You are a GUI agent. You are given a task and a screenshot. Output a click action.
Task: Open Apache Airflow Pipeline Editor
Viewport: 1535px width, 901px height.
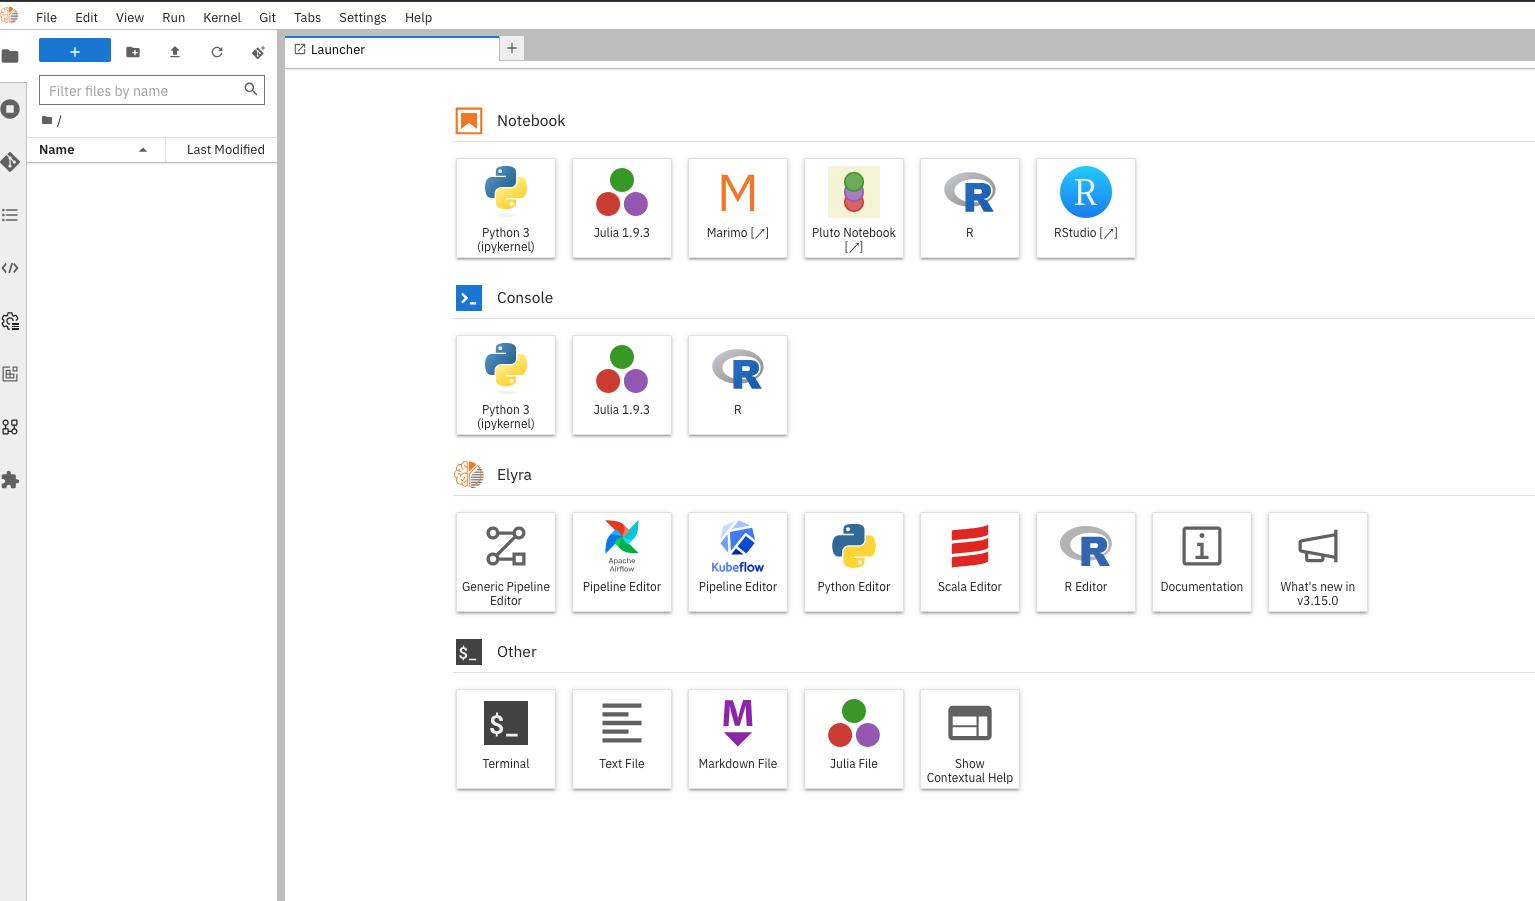click(x=622, y=562)
